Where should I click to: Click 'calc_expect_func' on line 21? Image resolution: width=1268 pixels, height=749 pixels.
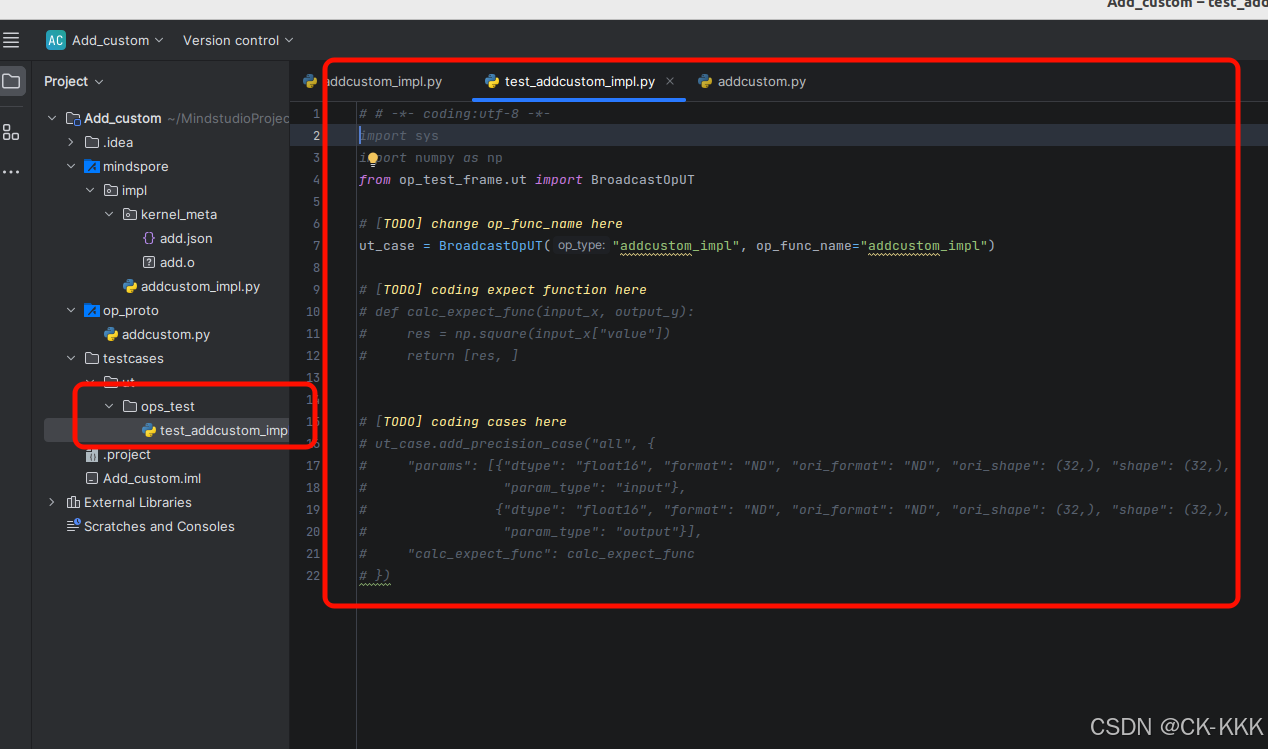coord(631,554)
